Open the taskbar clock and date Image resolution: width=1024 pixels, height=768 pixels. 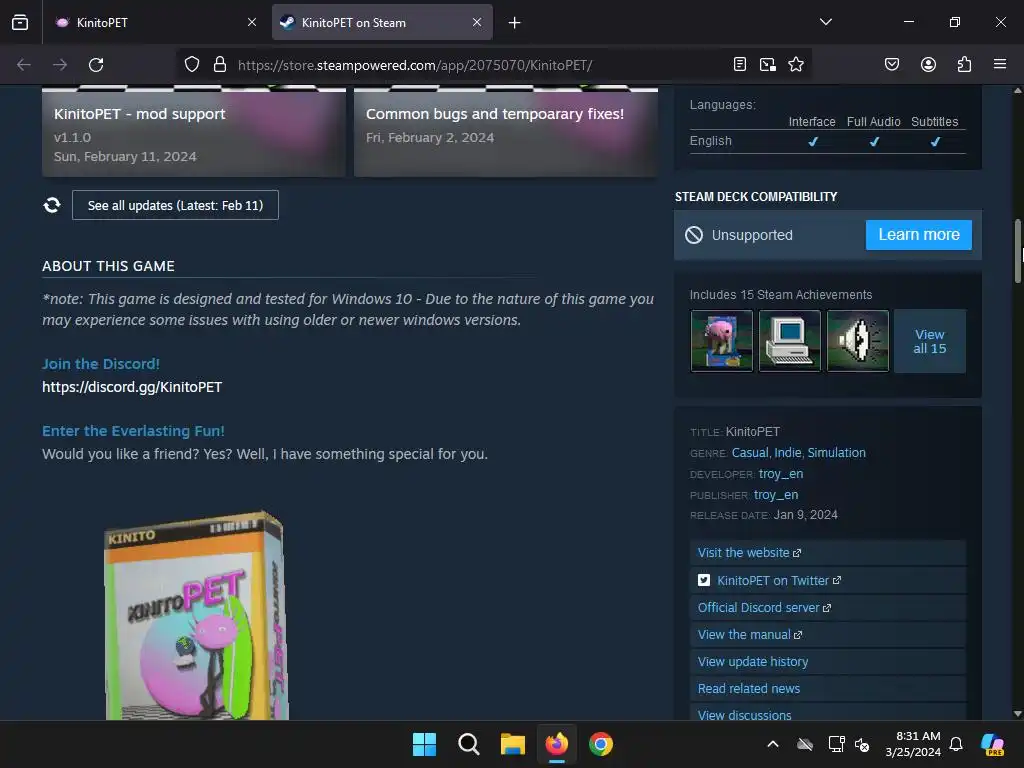click(x=913, y=744)
